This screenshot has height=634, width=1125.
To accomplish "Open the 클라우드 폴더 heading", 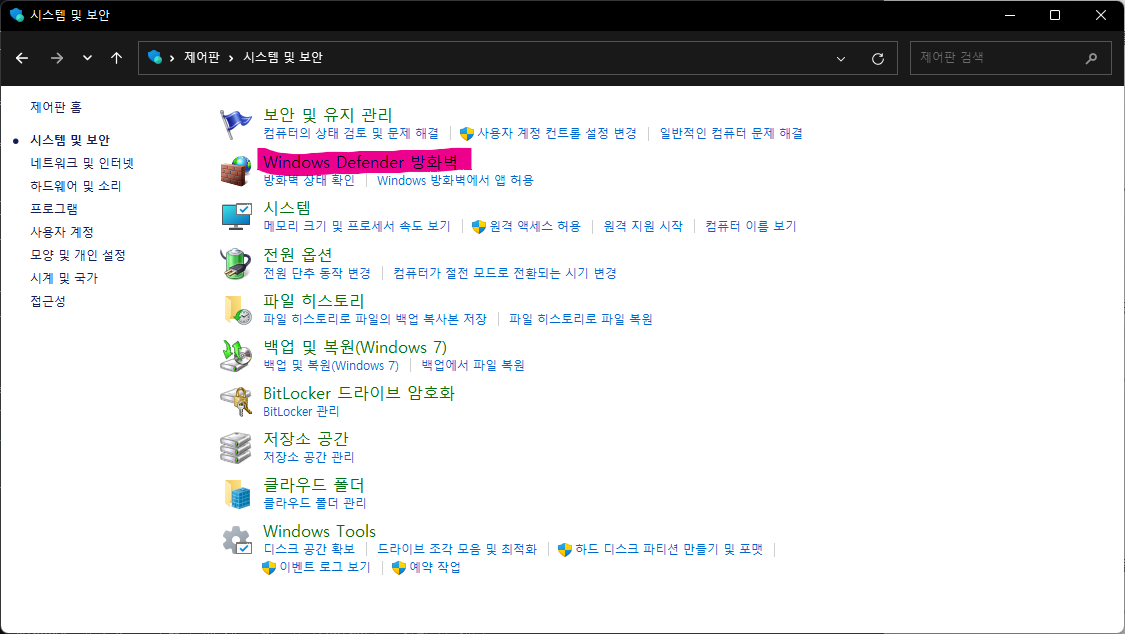I will coord(314,485).
